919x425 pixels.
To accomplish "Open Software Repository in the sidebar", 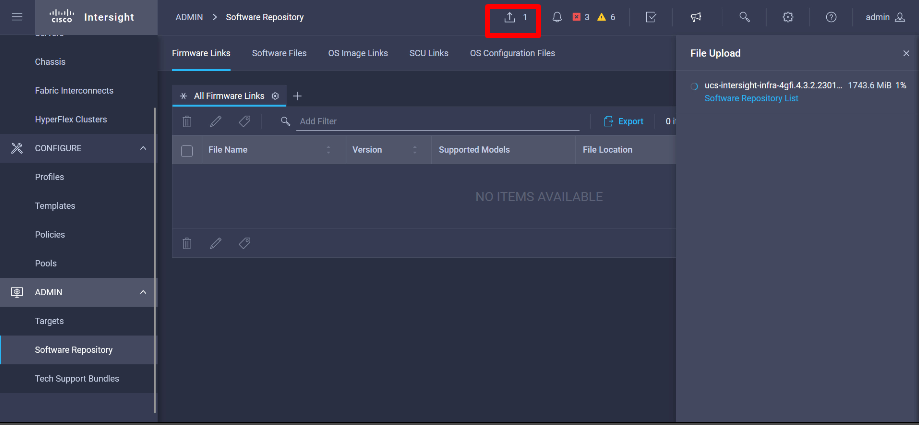I will (x=74, y=350).
